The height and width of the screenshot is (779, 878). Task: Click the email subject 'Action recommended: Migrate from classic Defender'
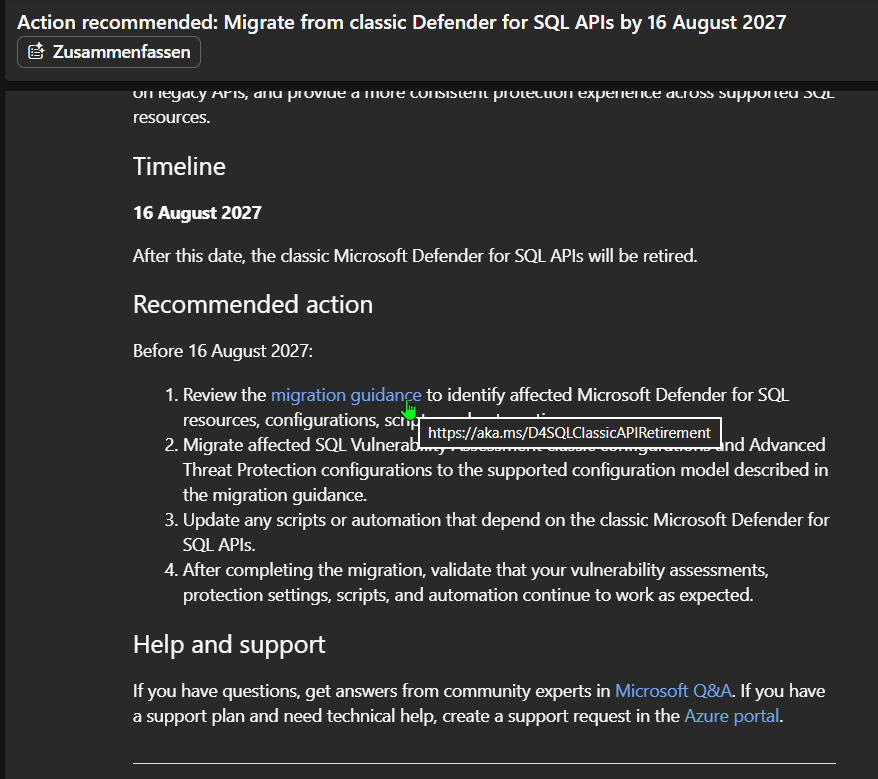point(401,22)
